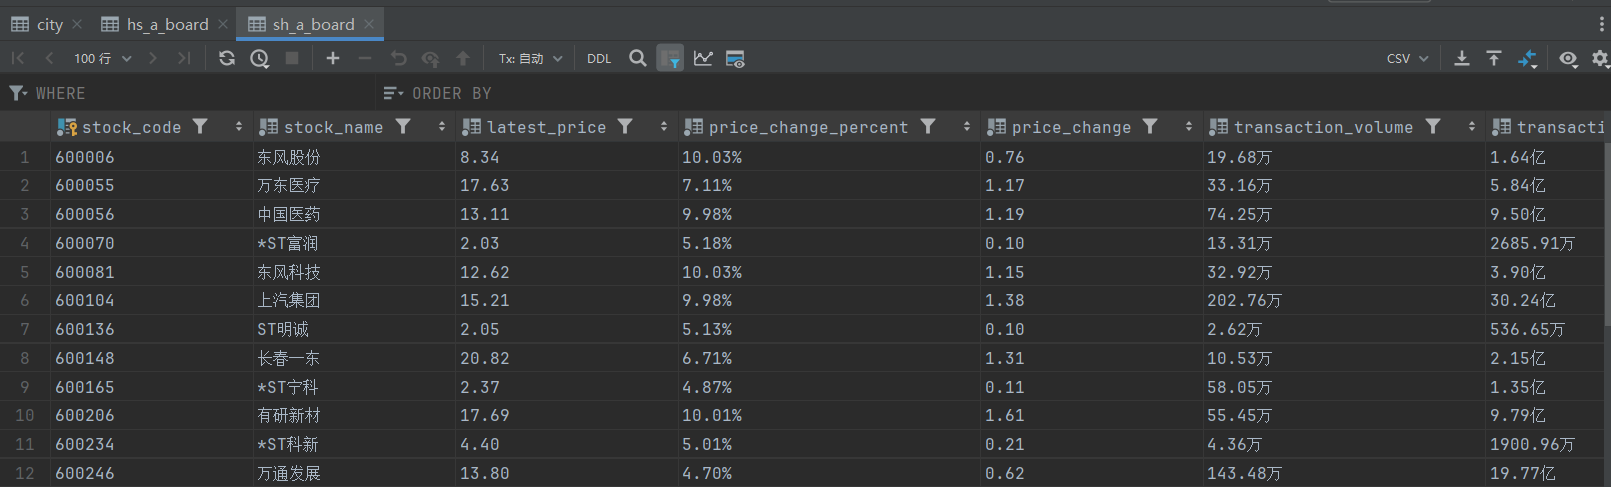Reload the table data with the refresh icon
The width and height of the screenshot is (1611, 487).
[x=227, y=58]
